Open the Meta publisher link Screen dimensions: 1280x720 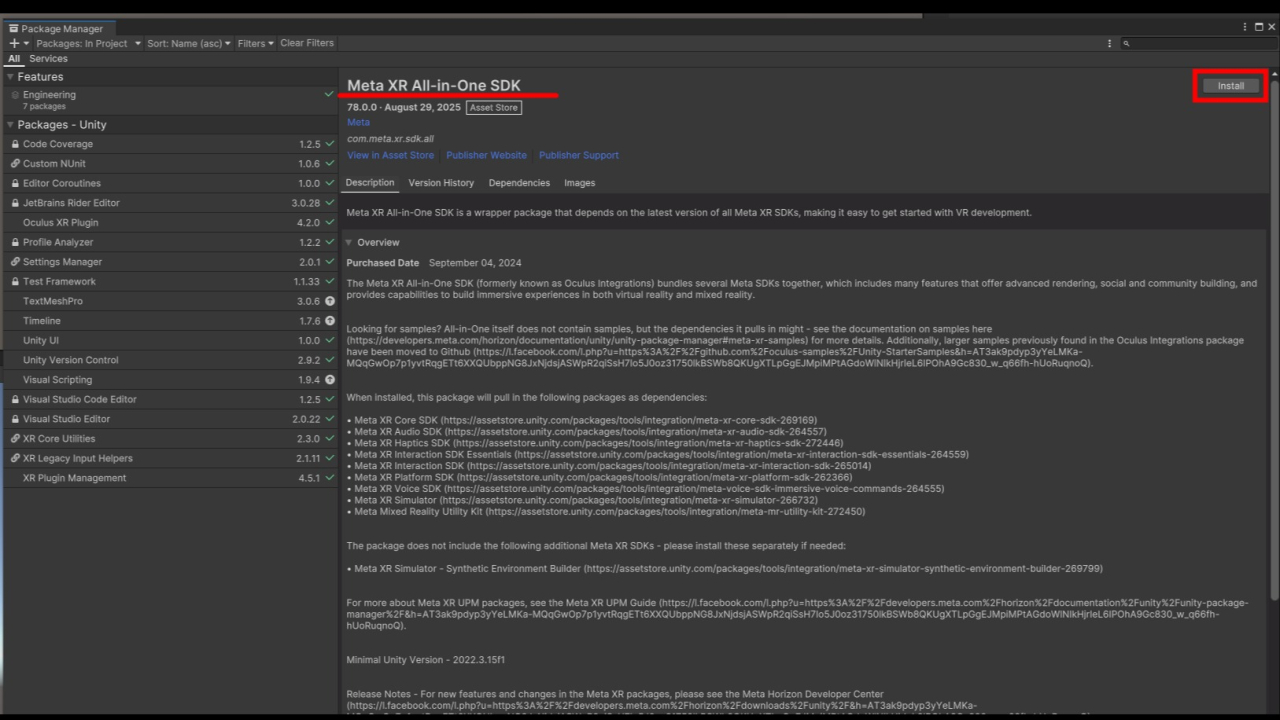(x=358, y=122)
